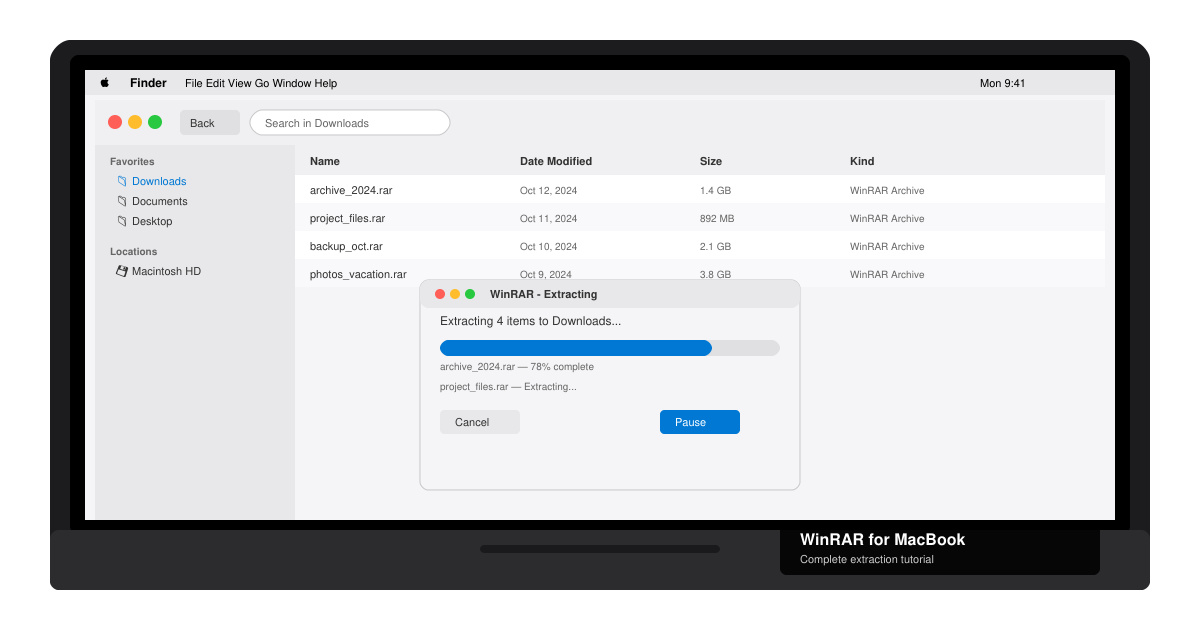1200x630 pixels.
Task: Click the Oct 11, 2024 date cell
Action: [548, 218]
